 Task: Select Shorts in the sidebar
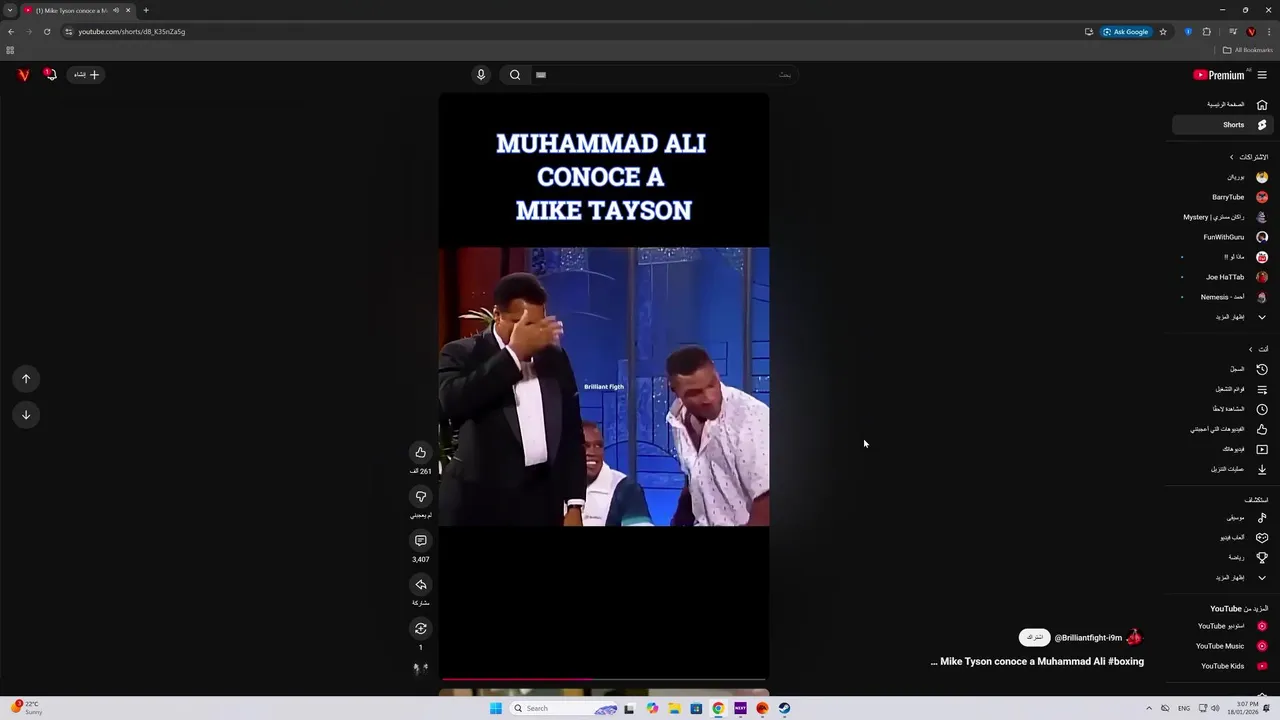[1222, 125]
